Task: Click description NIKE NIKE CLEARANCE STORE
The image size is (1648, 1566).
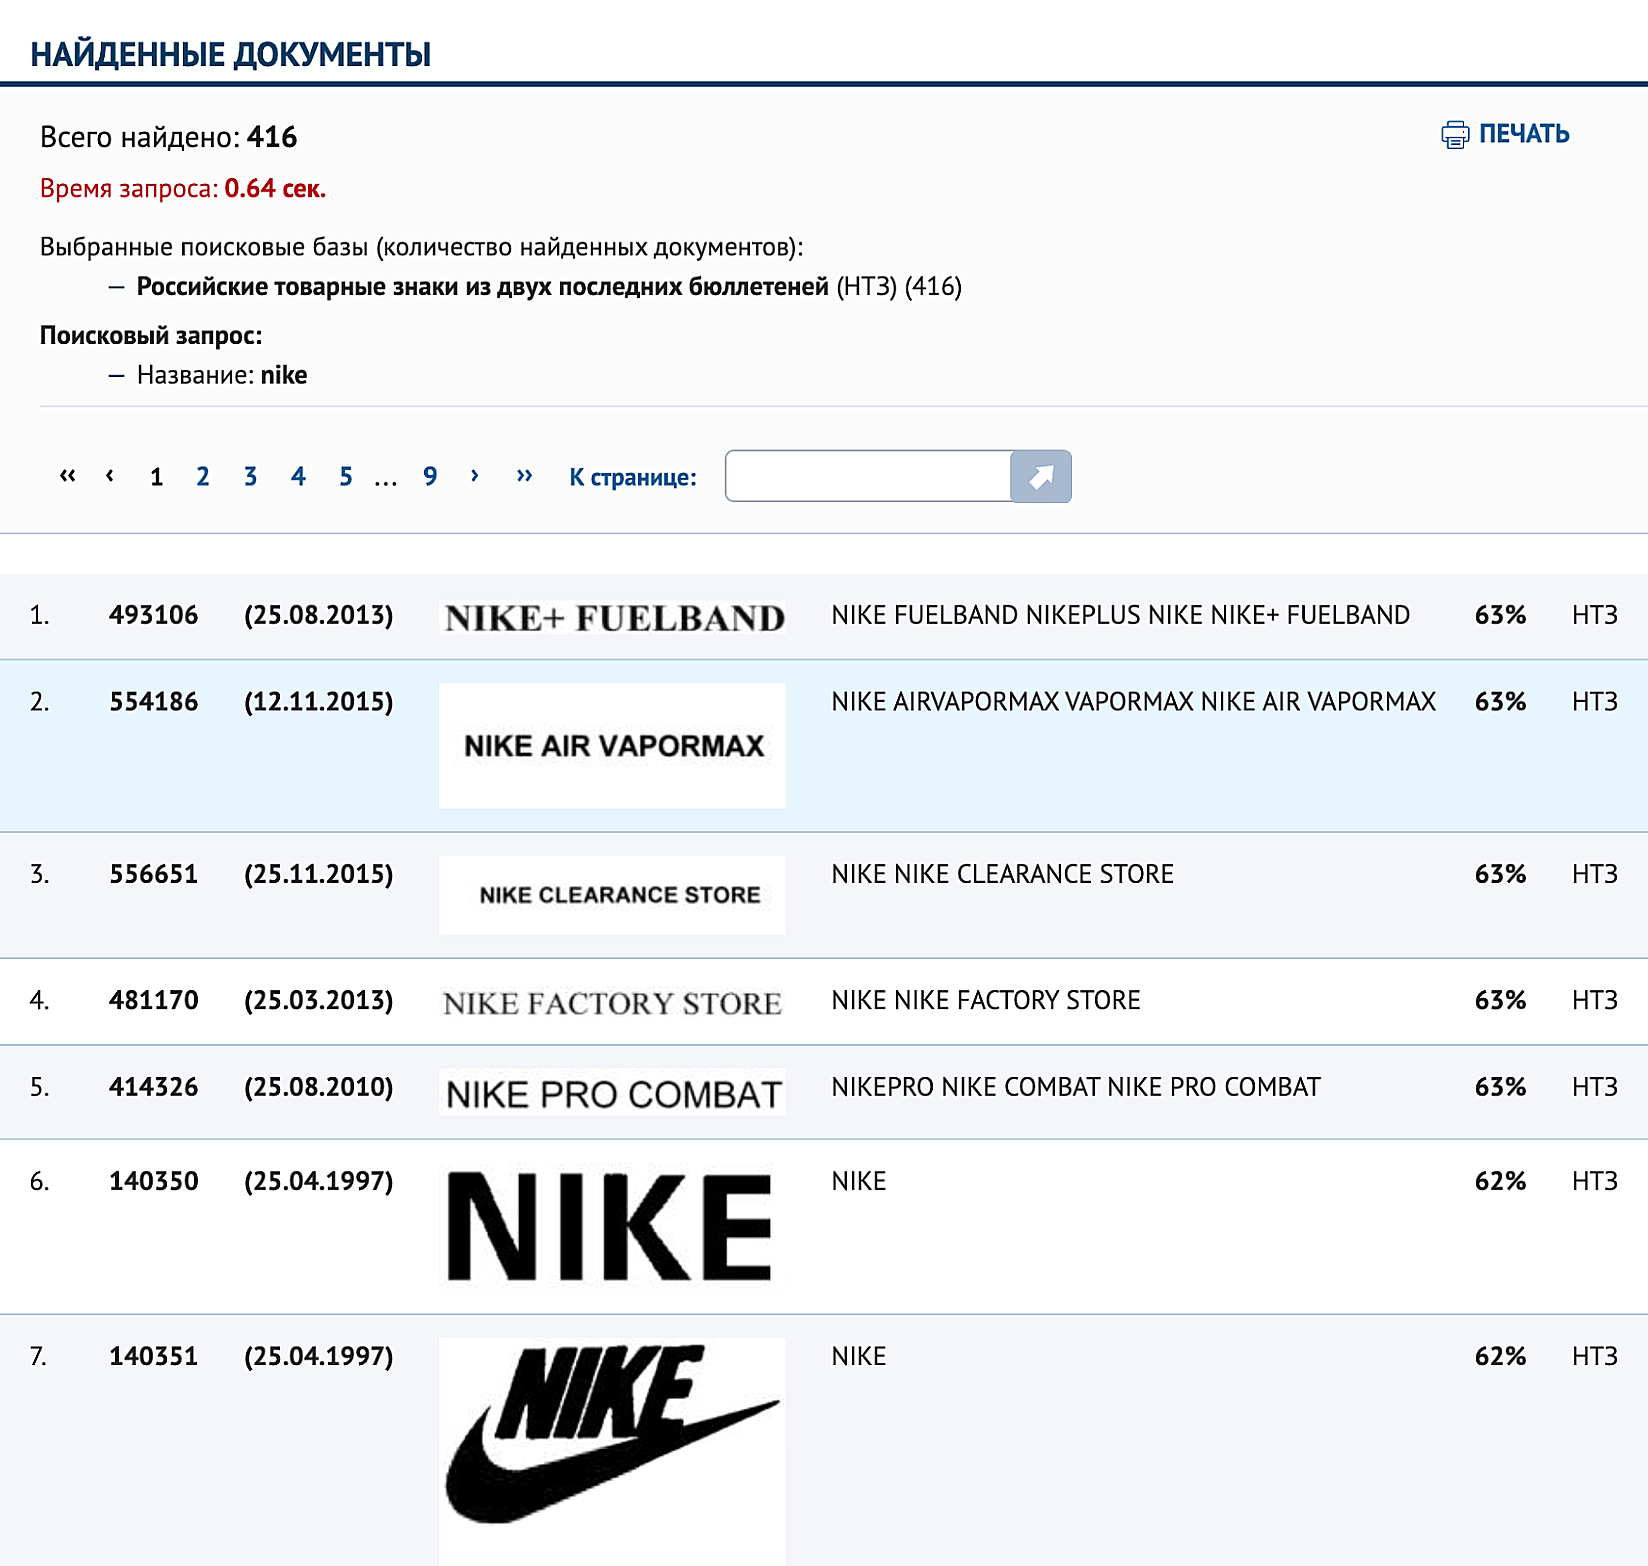Action: [x=1003, y=874]
